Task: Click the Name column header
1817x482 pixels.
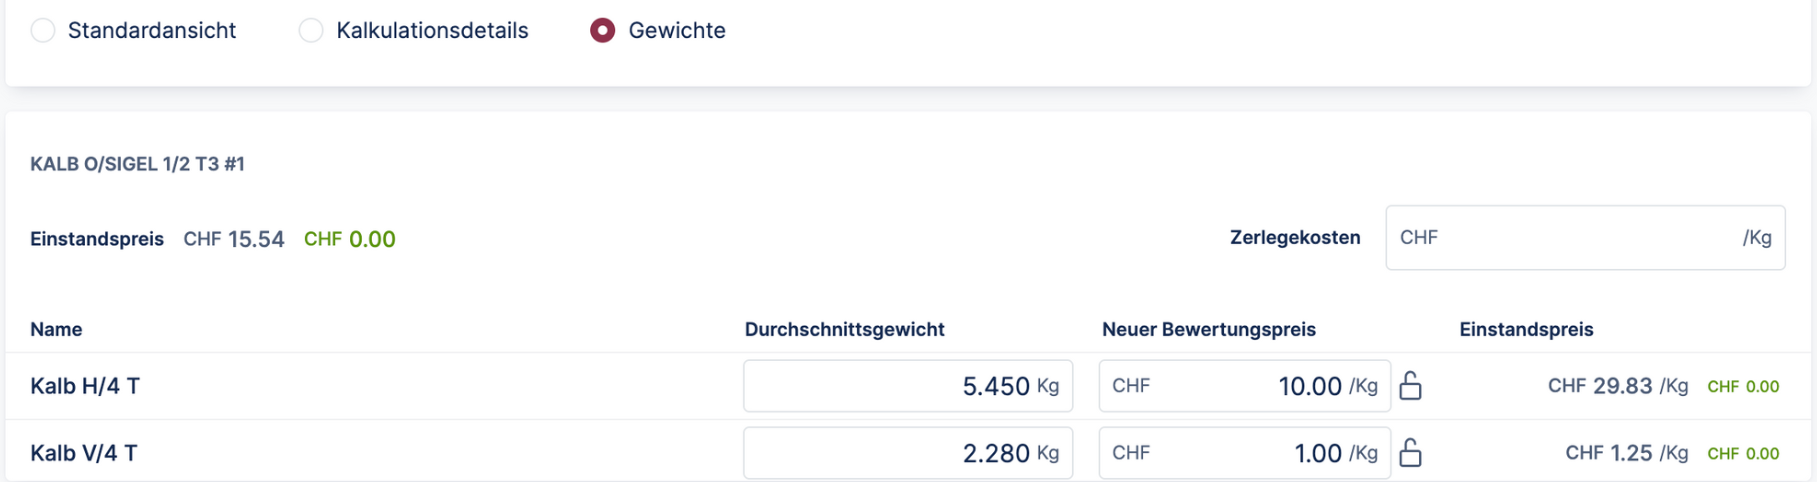Action: tap(56, 329)
